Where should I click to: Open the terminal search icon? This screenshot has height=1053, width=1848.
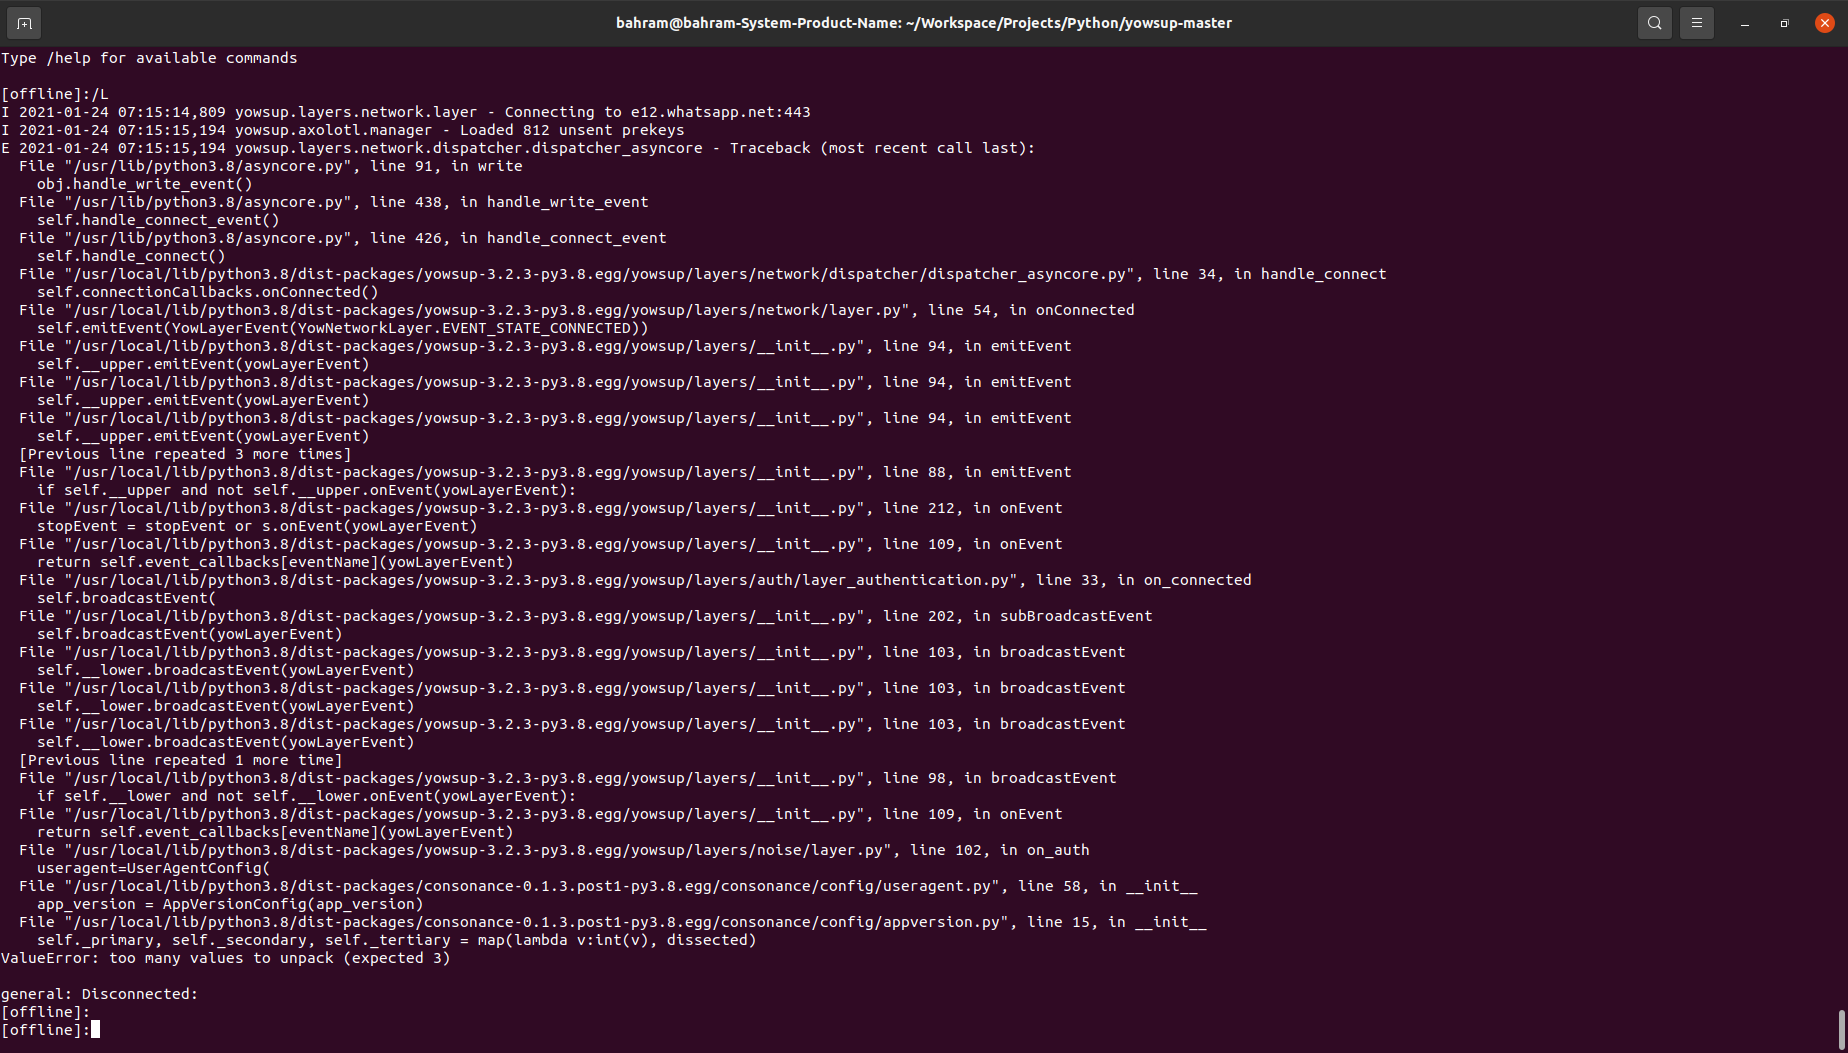pyautogui.click(x=1655, y=23)
